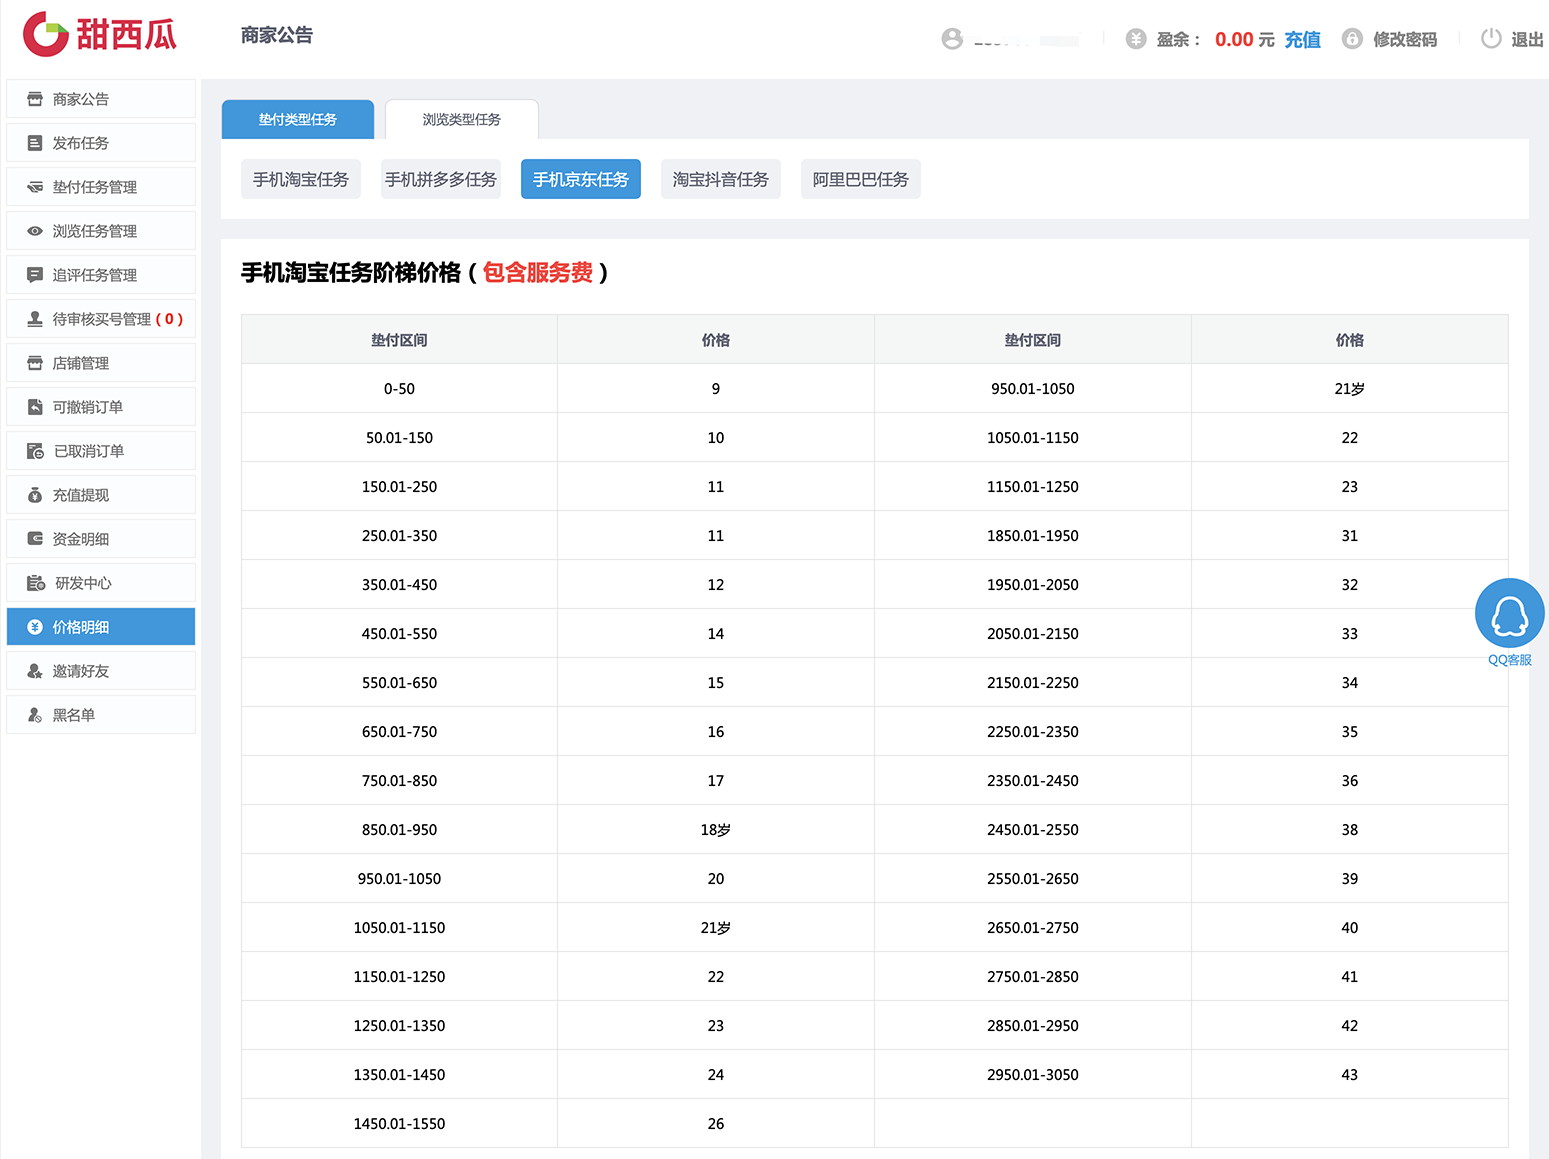Screen dimensions: 1549x1159
Task: Click the user avatar icon in header
Action: [952, 39]
